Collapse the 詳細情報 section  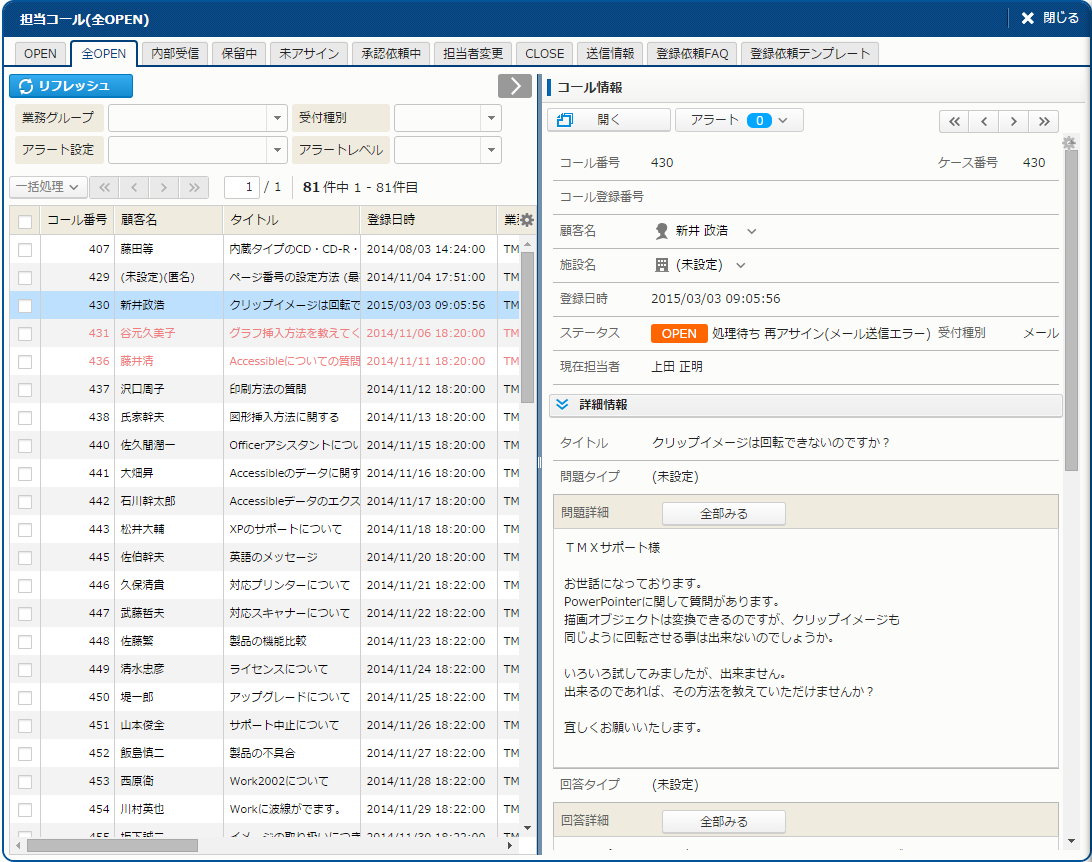point(562,405)
